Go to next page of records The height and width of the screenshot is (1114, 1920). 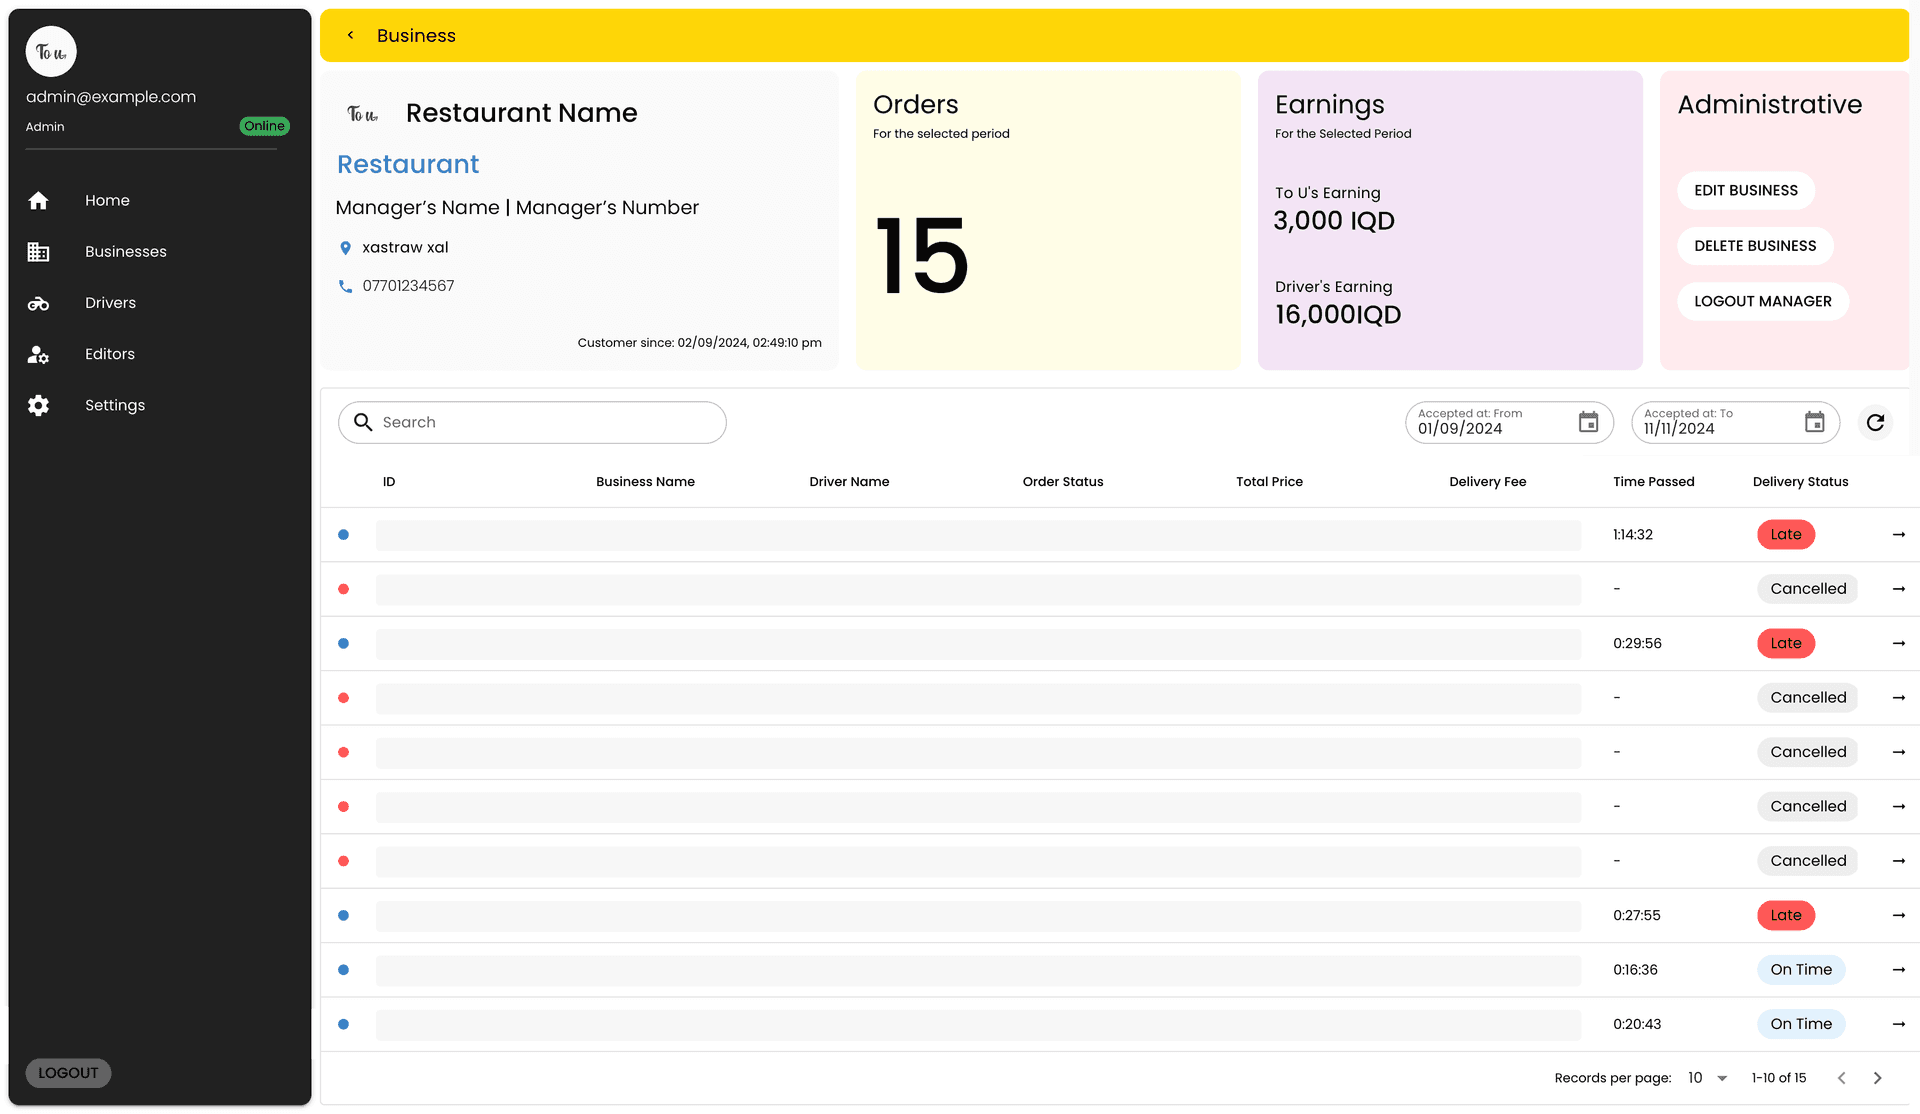[1877, 1078]
